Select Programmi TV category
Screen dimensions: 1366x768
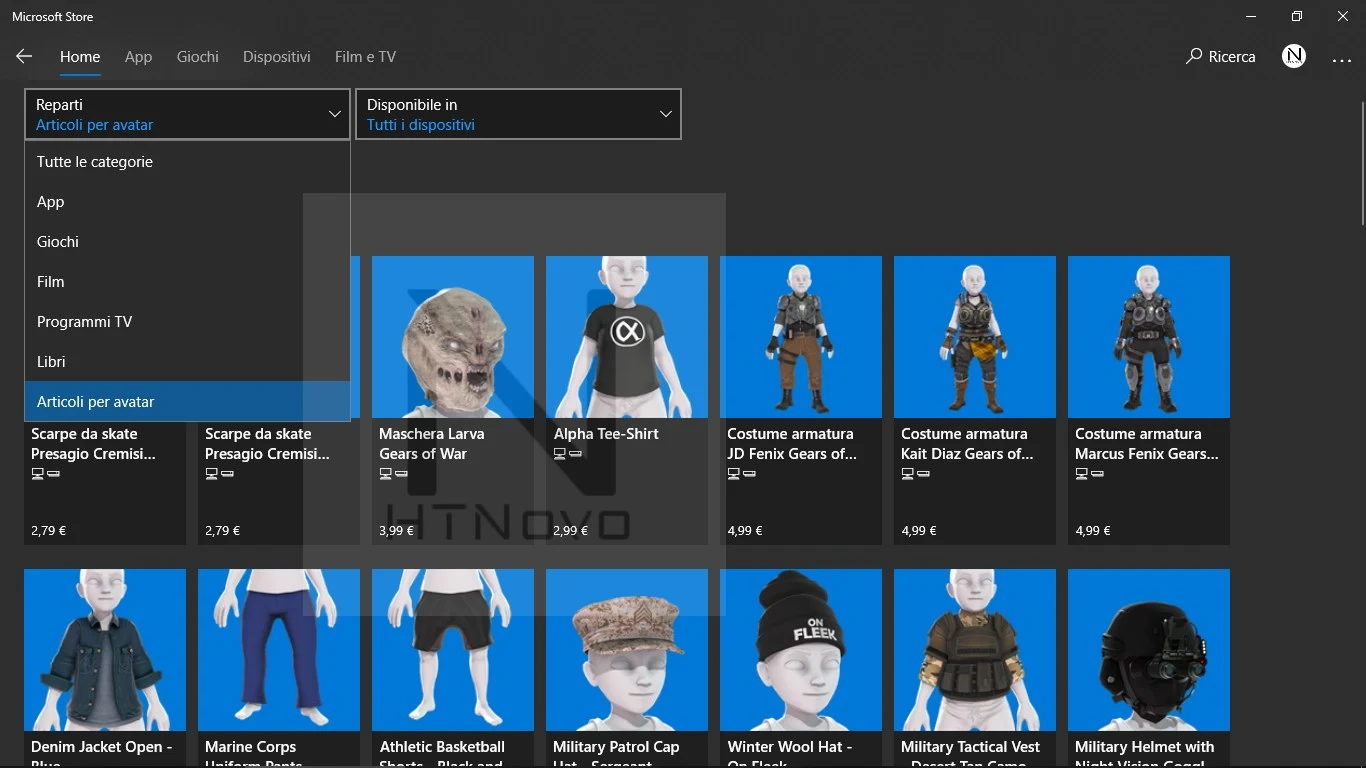click(x=187, y=322)
